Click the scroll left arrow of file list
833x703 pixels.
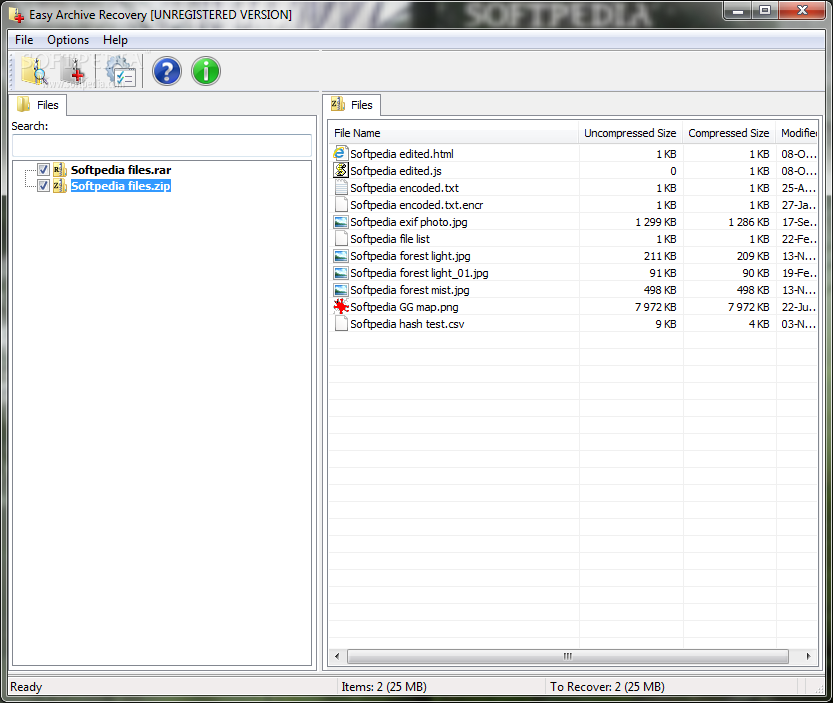(337, 656)
